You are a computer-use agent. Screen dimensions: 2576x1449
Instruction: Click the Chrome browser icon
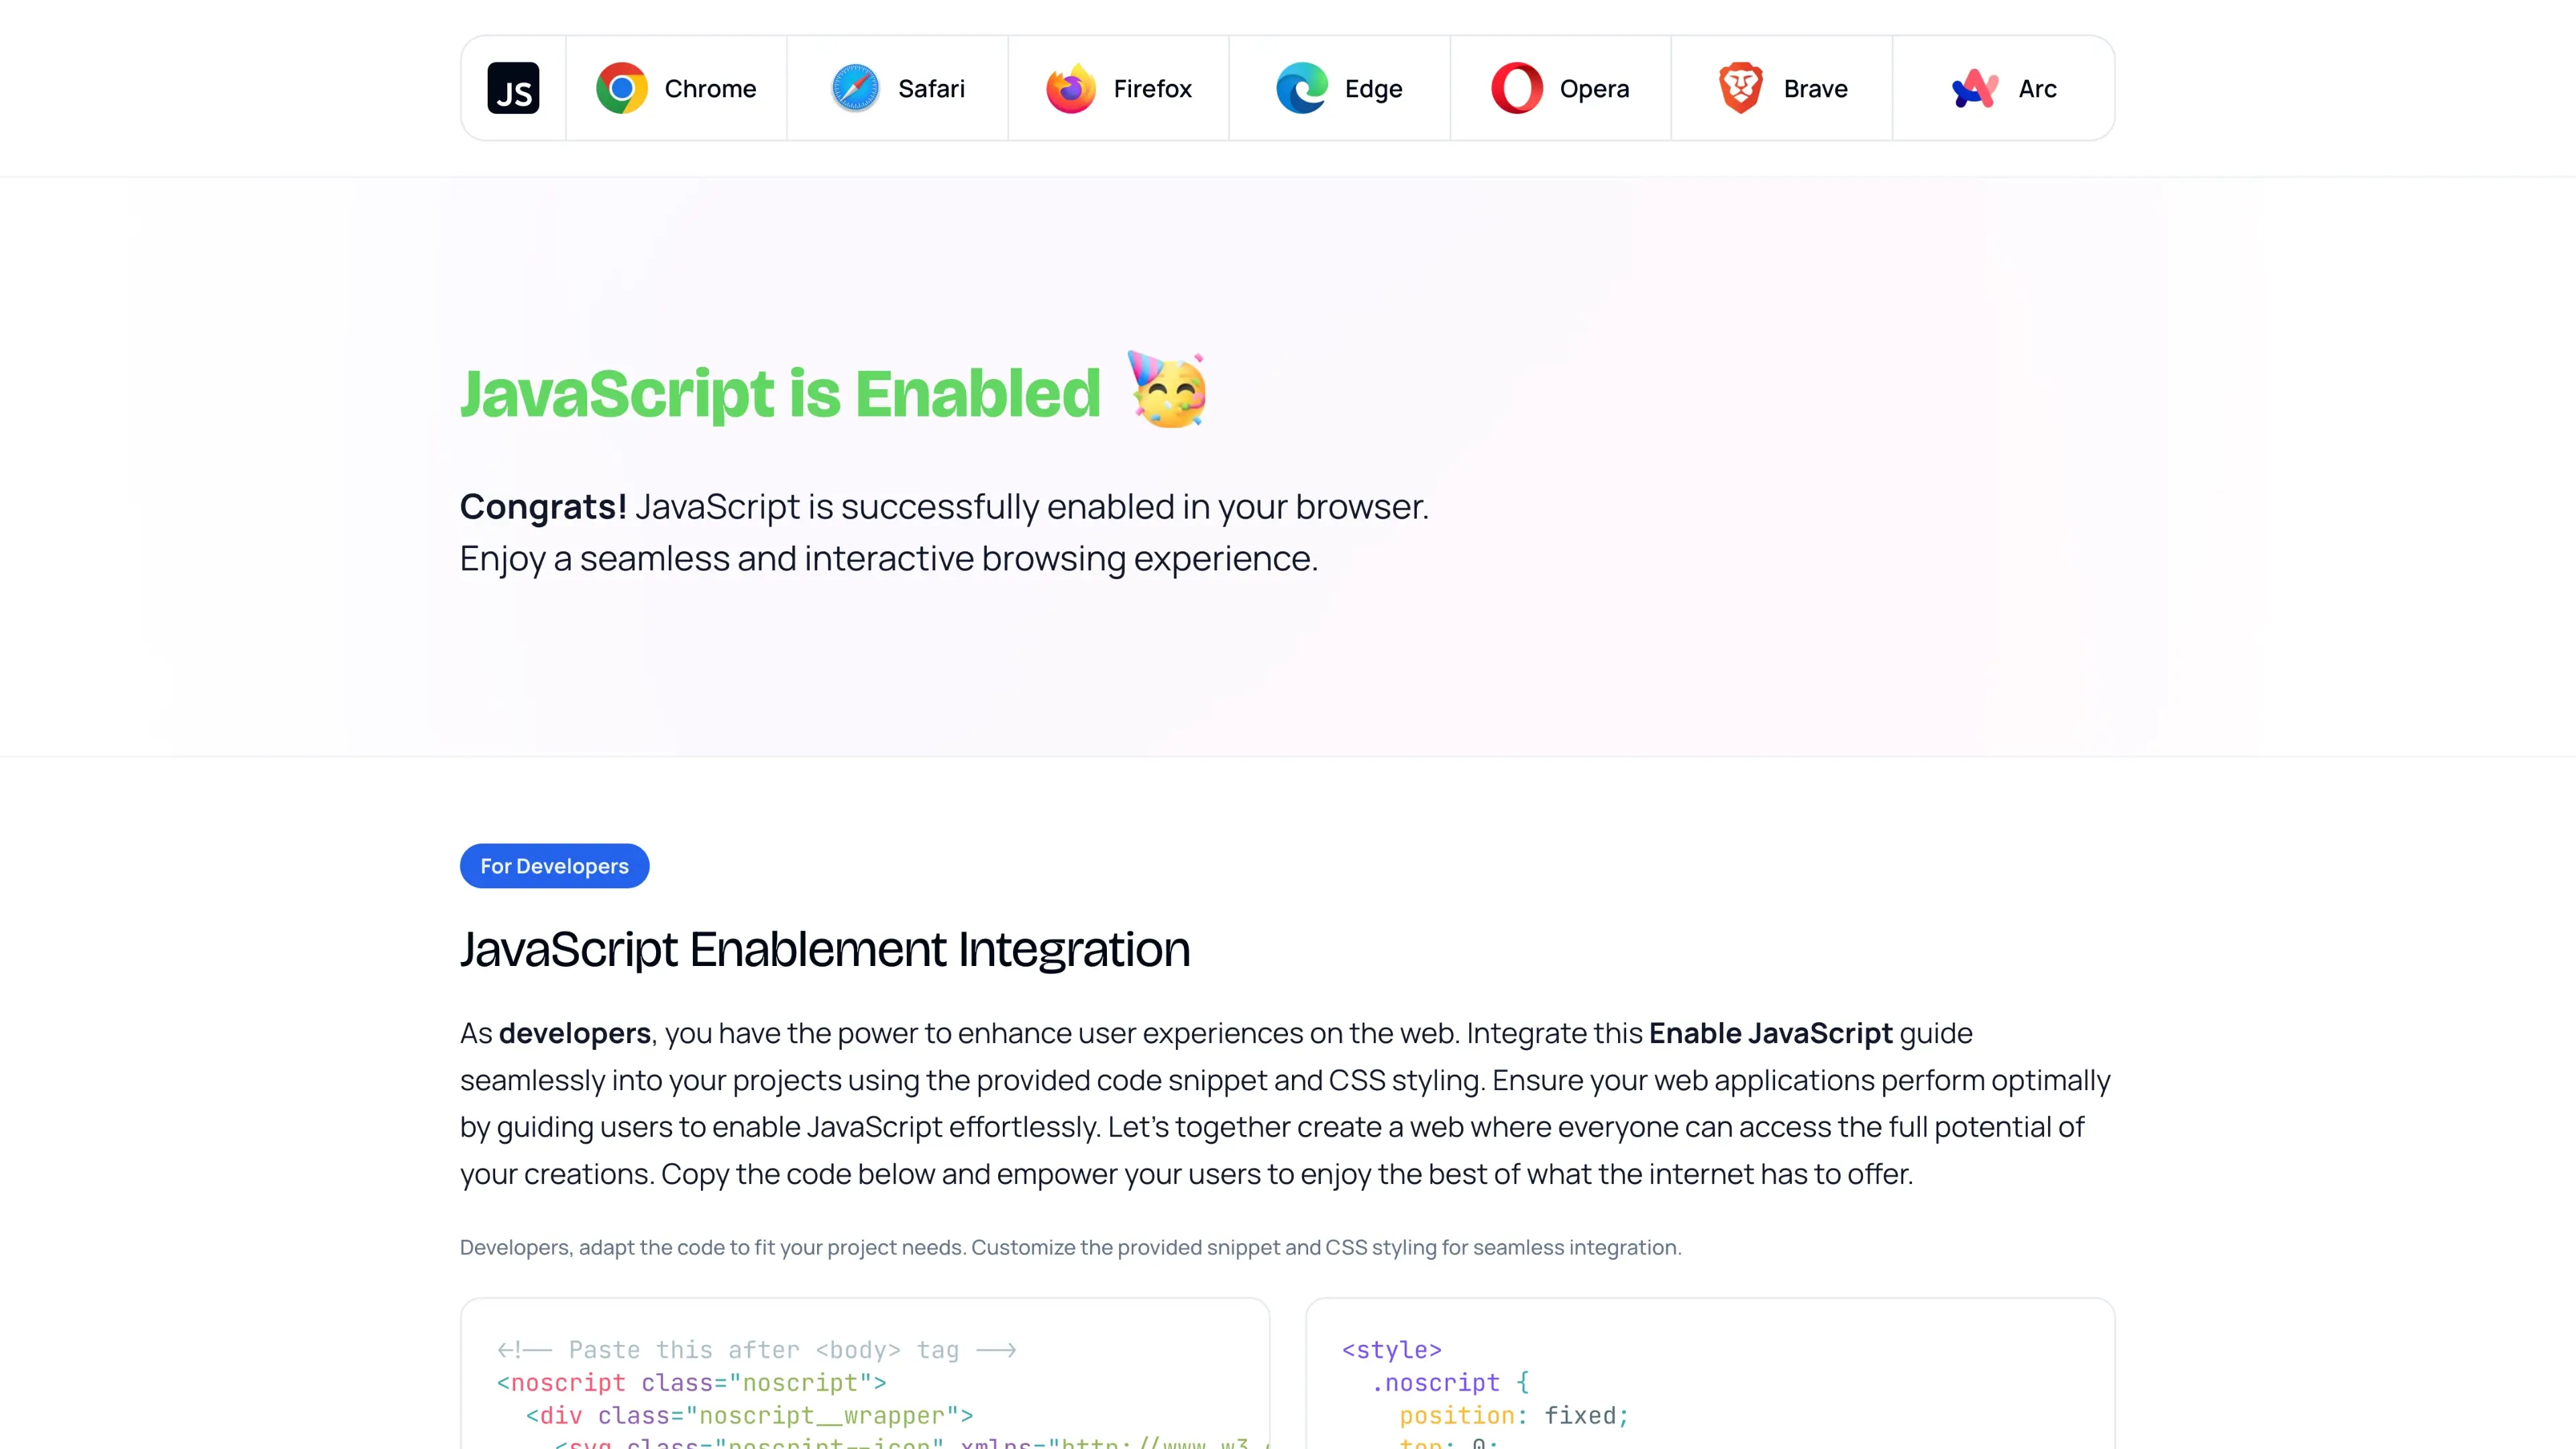[622, 88]
